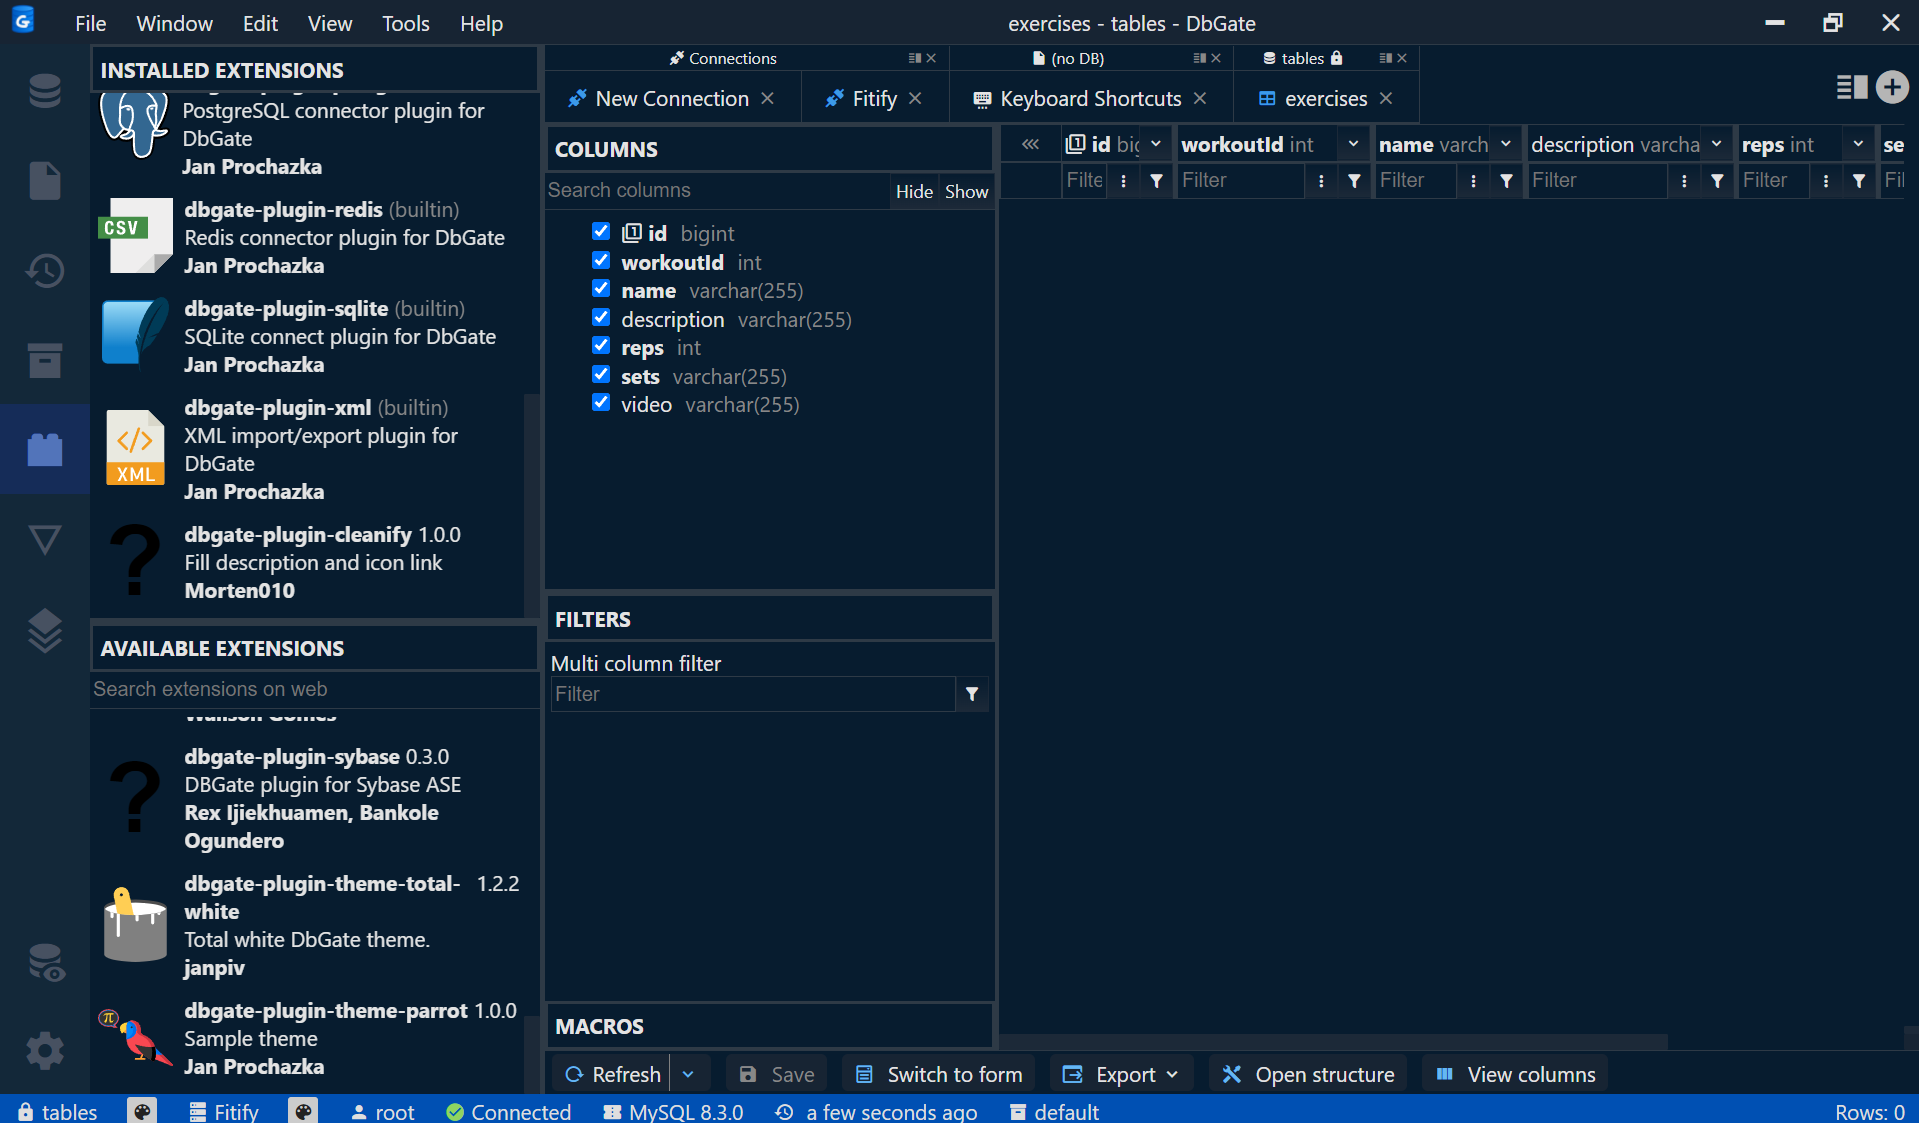Image resolution: width=1919 pixels, height=1123 pixels.
Task: Open the triangle cell data sidebar icon
Action: [45, 539]
